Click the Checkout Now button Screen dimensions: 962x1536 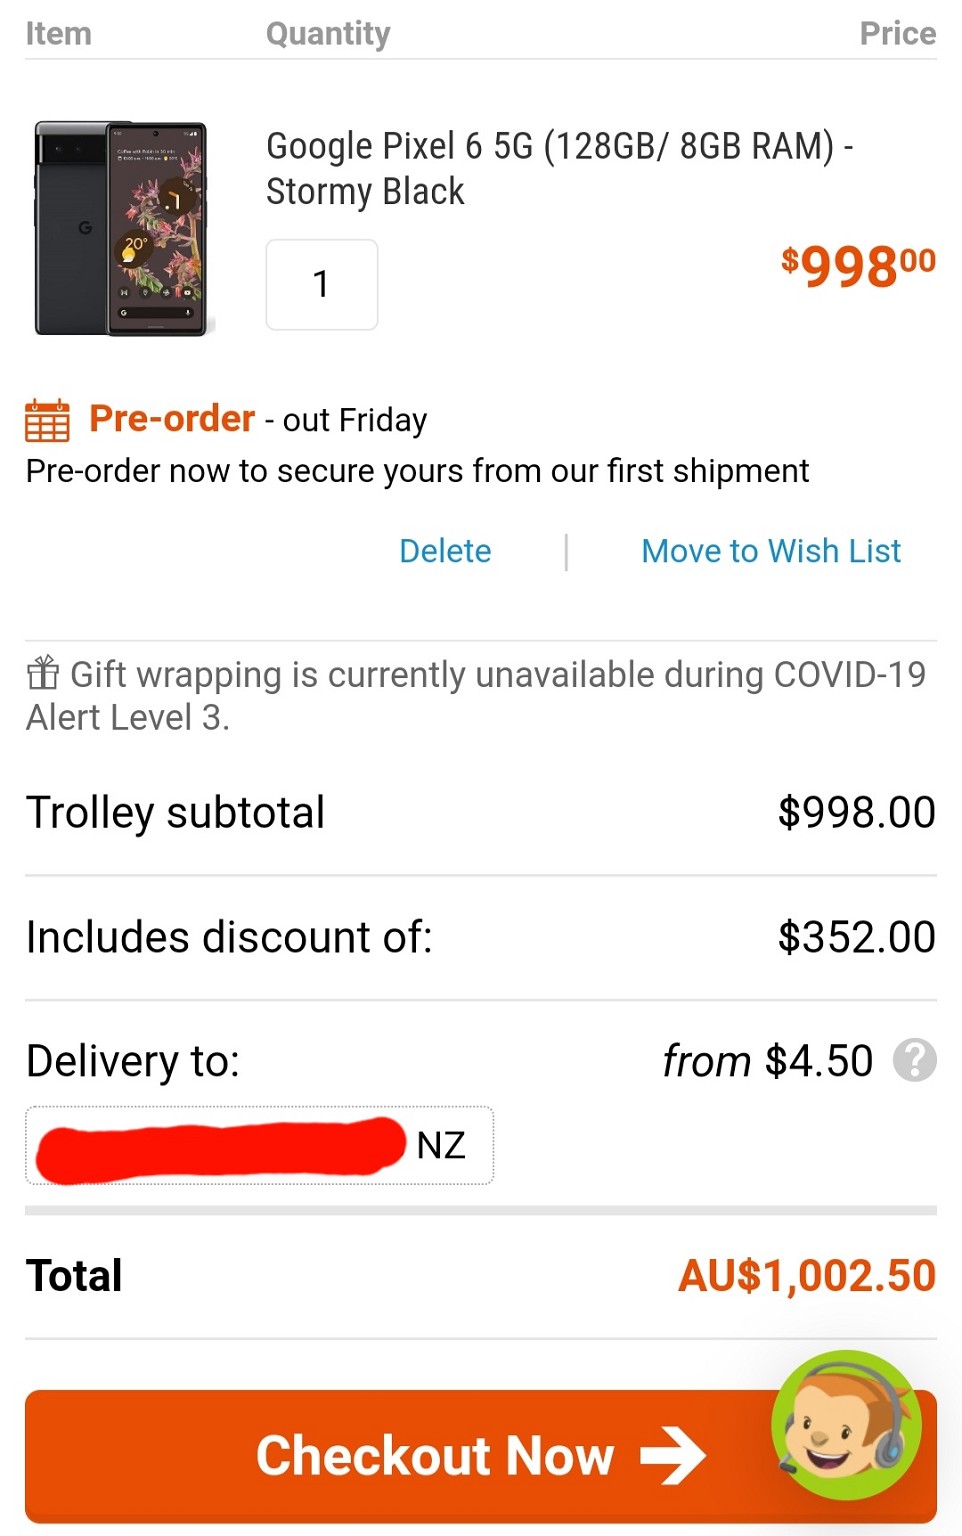tap(481, 1456)
